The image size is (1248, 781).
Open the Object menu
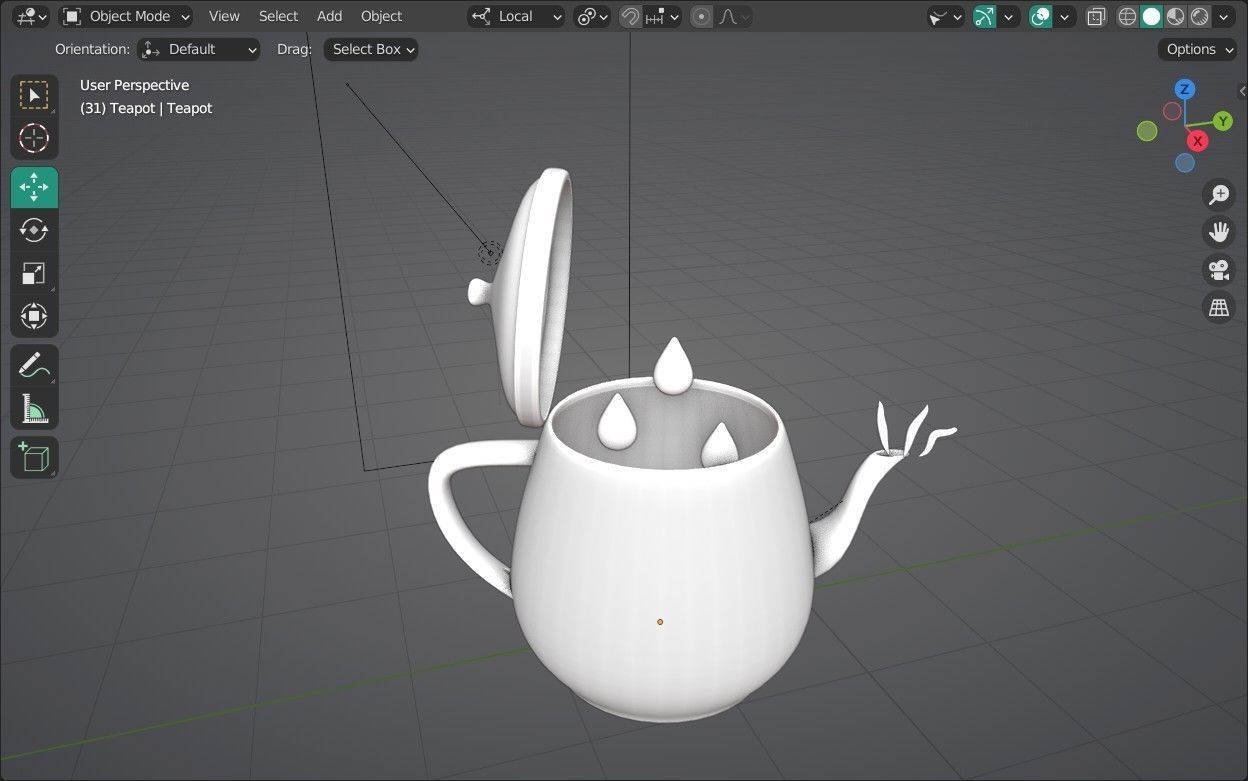(381, 16)
